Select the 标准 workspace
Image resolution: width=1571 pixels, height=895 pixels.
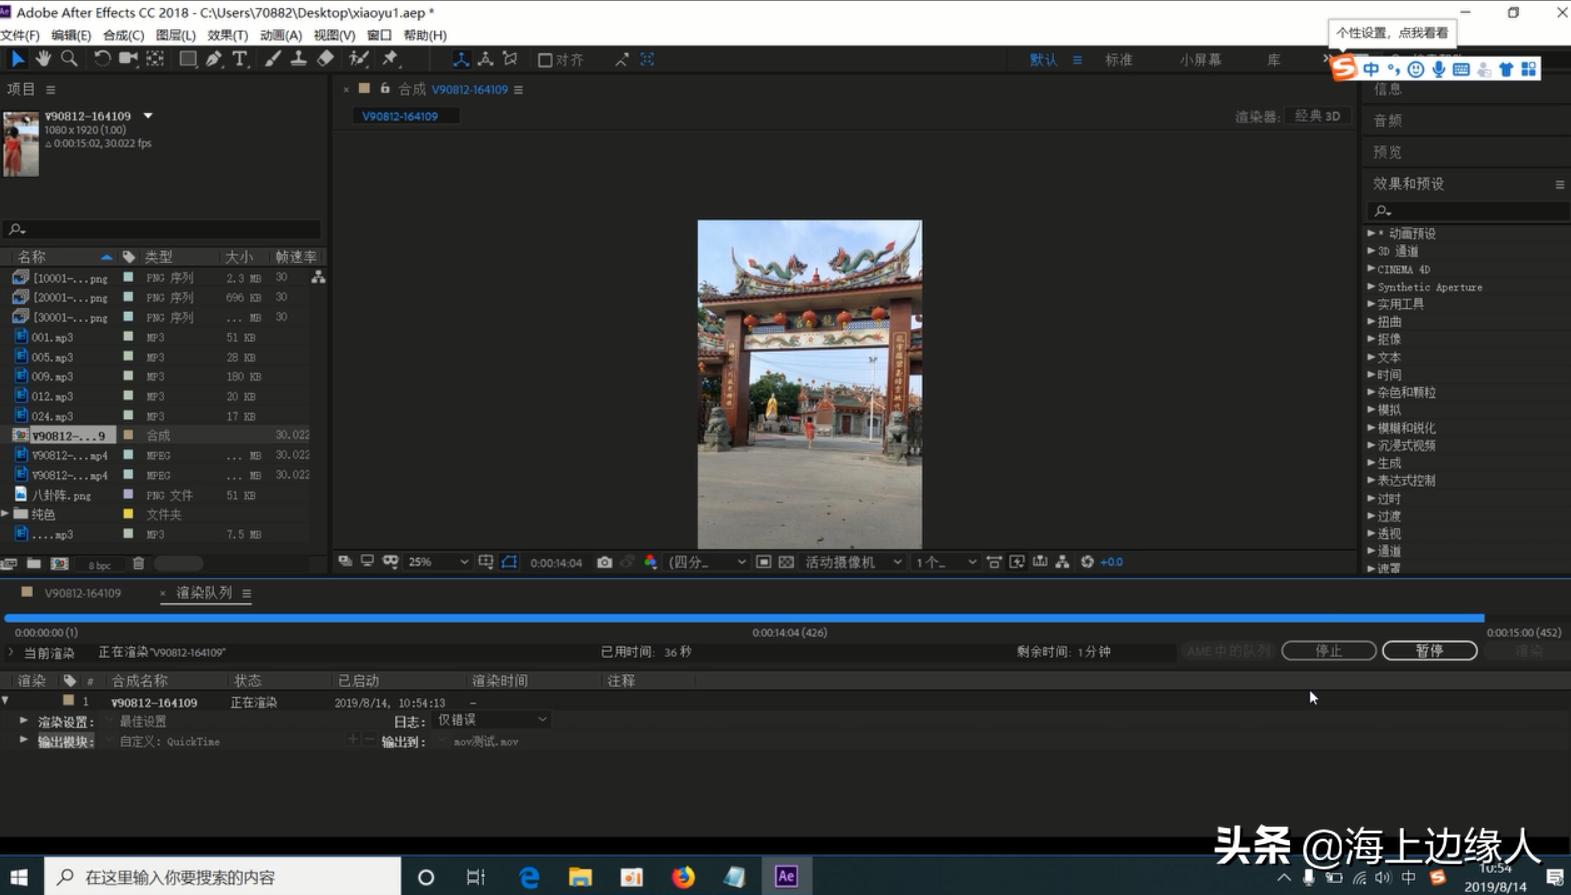coord(1118,60)
